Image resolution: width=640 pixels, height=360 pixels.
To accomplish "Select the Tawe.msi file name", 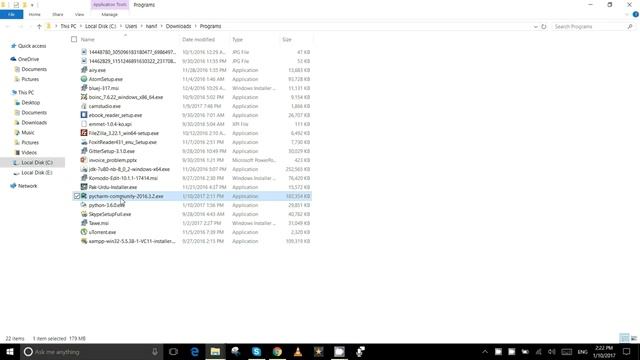I will tap(99, 223).
